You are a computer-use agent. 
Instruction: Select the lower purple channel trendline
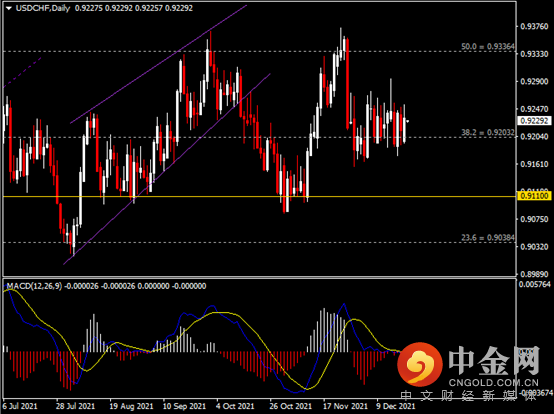(167, 169)
